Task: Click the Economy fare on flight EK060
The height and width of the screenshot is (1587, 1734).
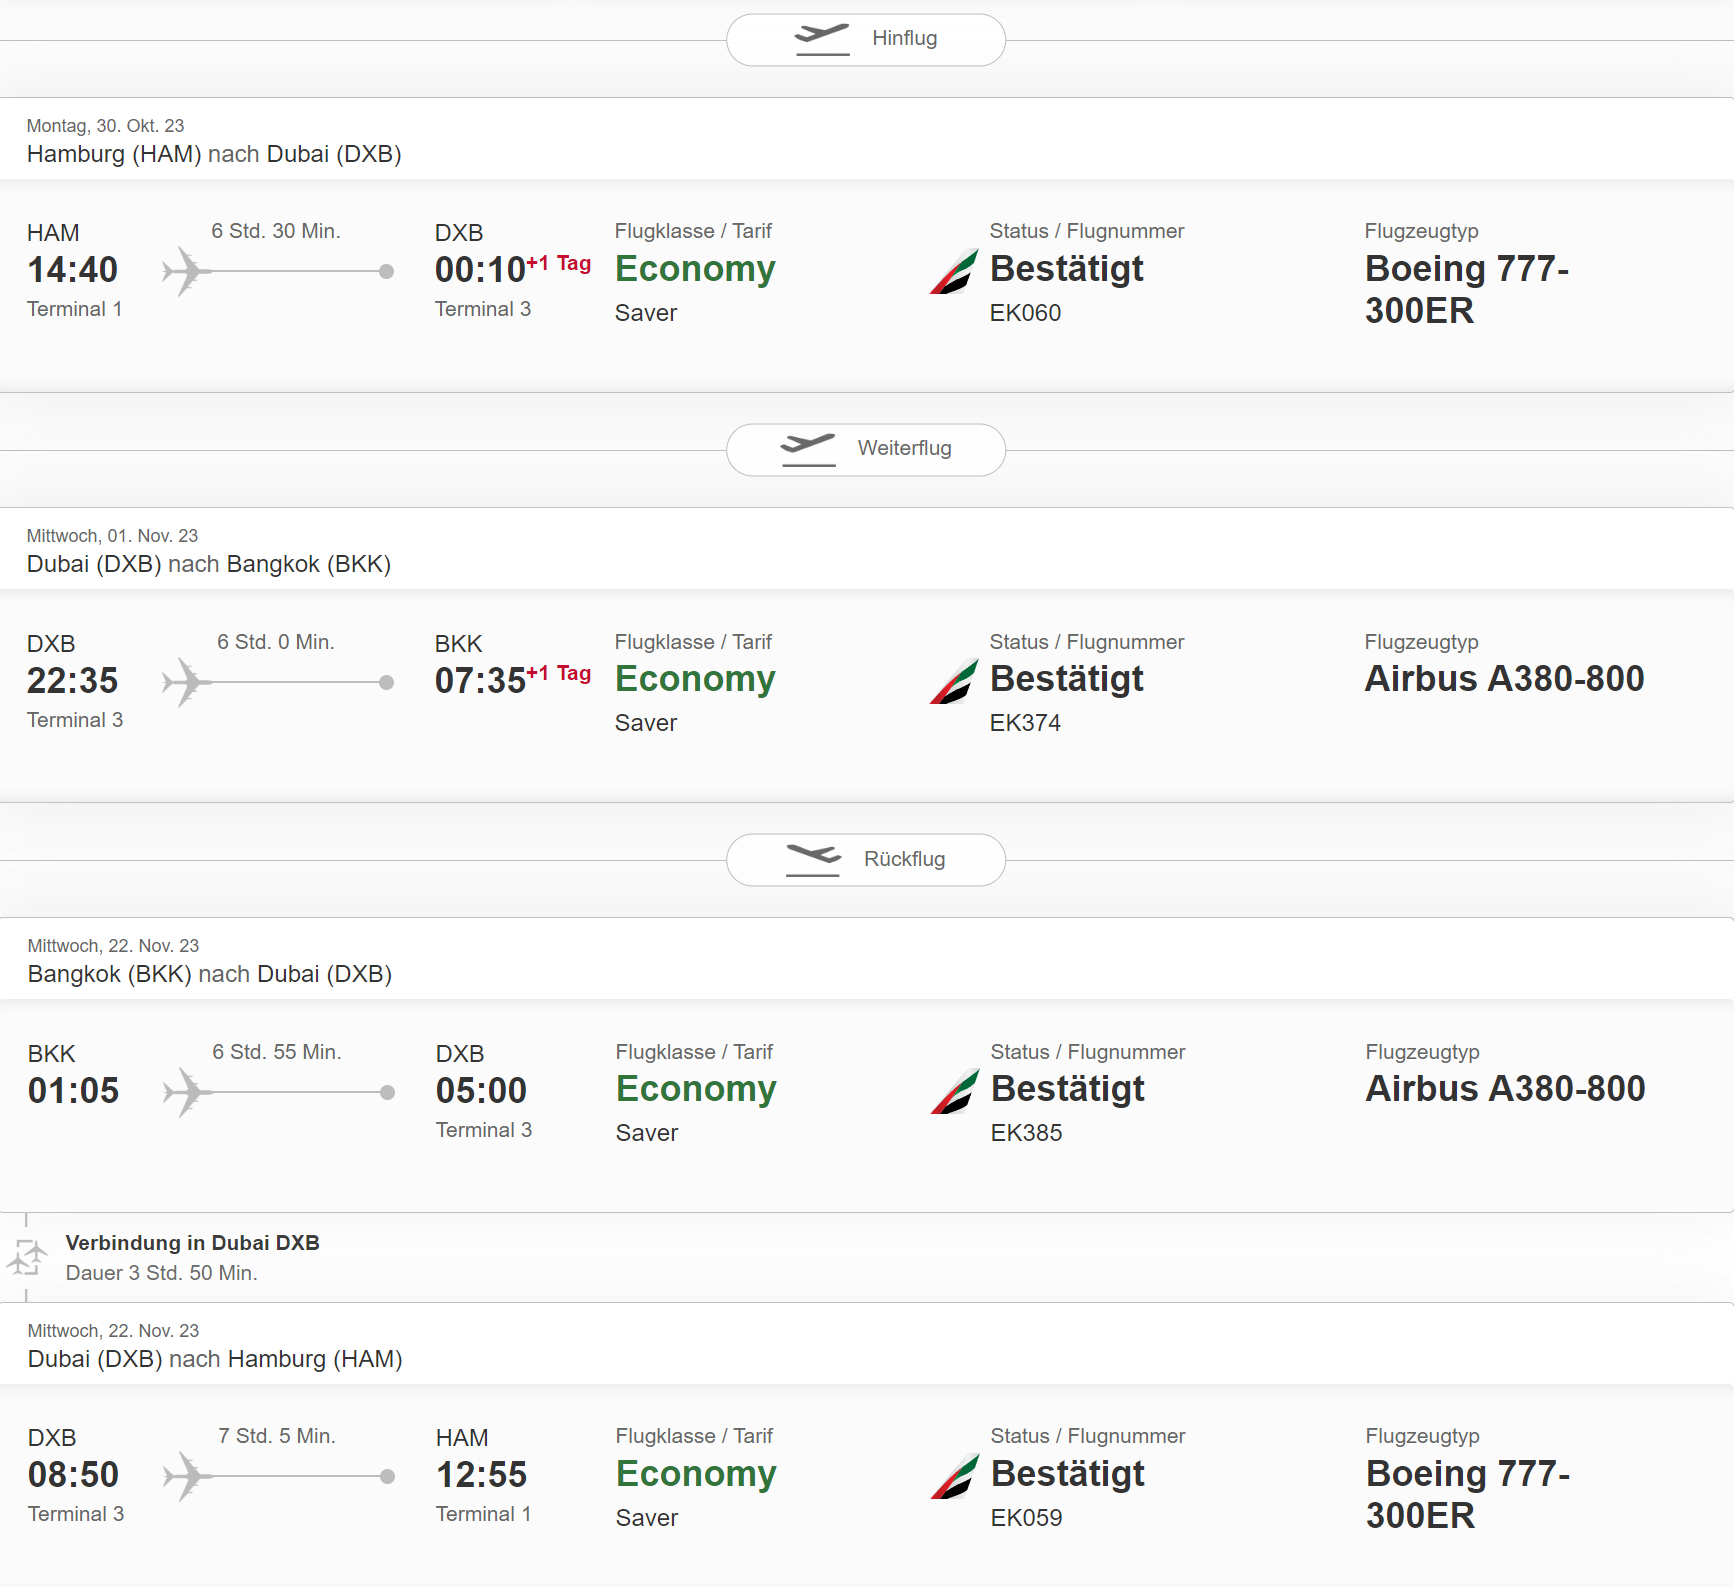Action: [695, 269]
